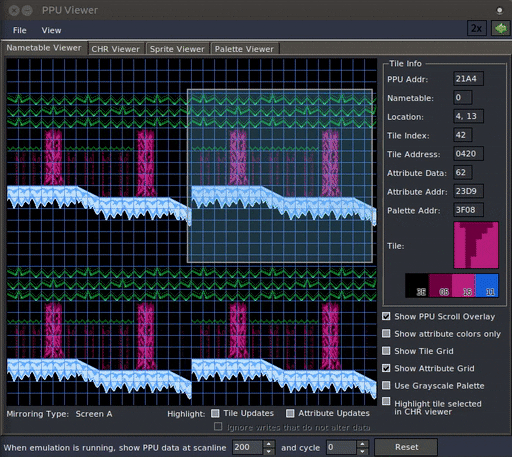Click the magenta tile preview image

click(x=476, y=245)
